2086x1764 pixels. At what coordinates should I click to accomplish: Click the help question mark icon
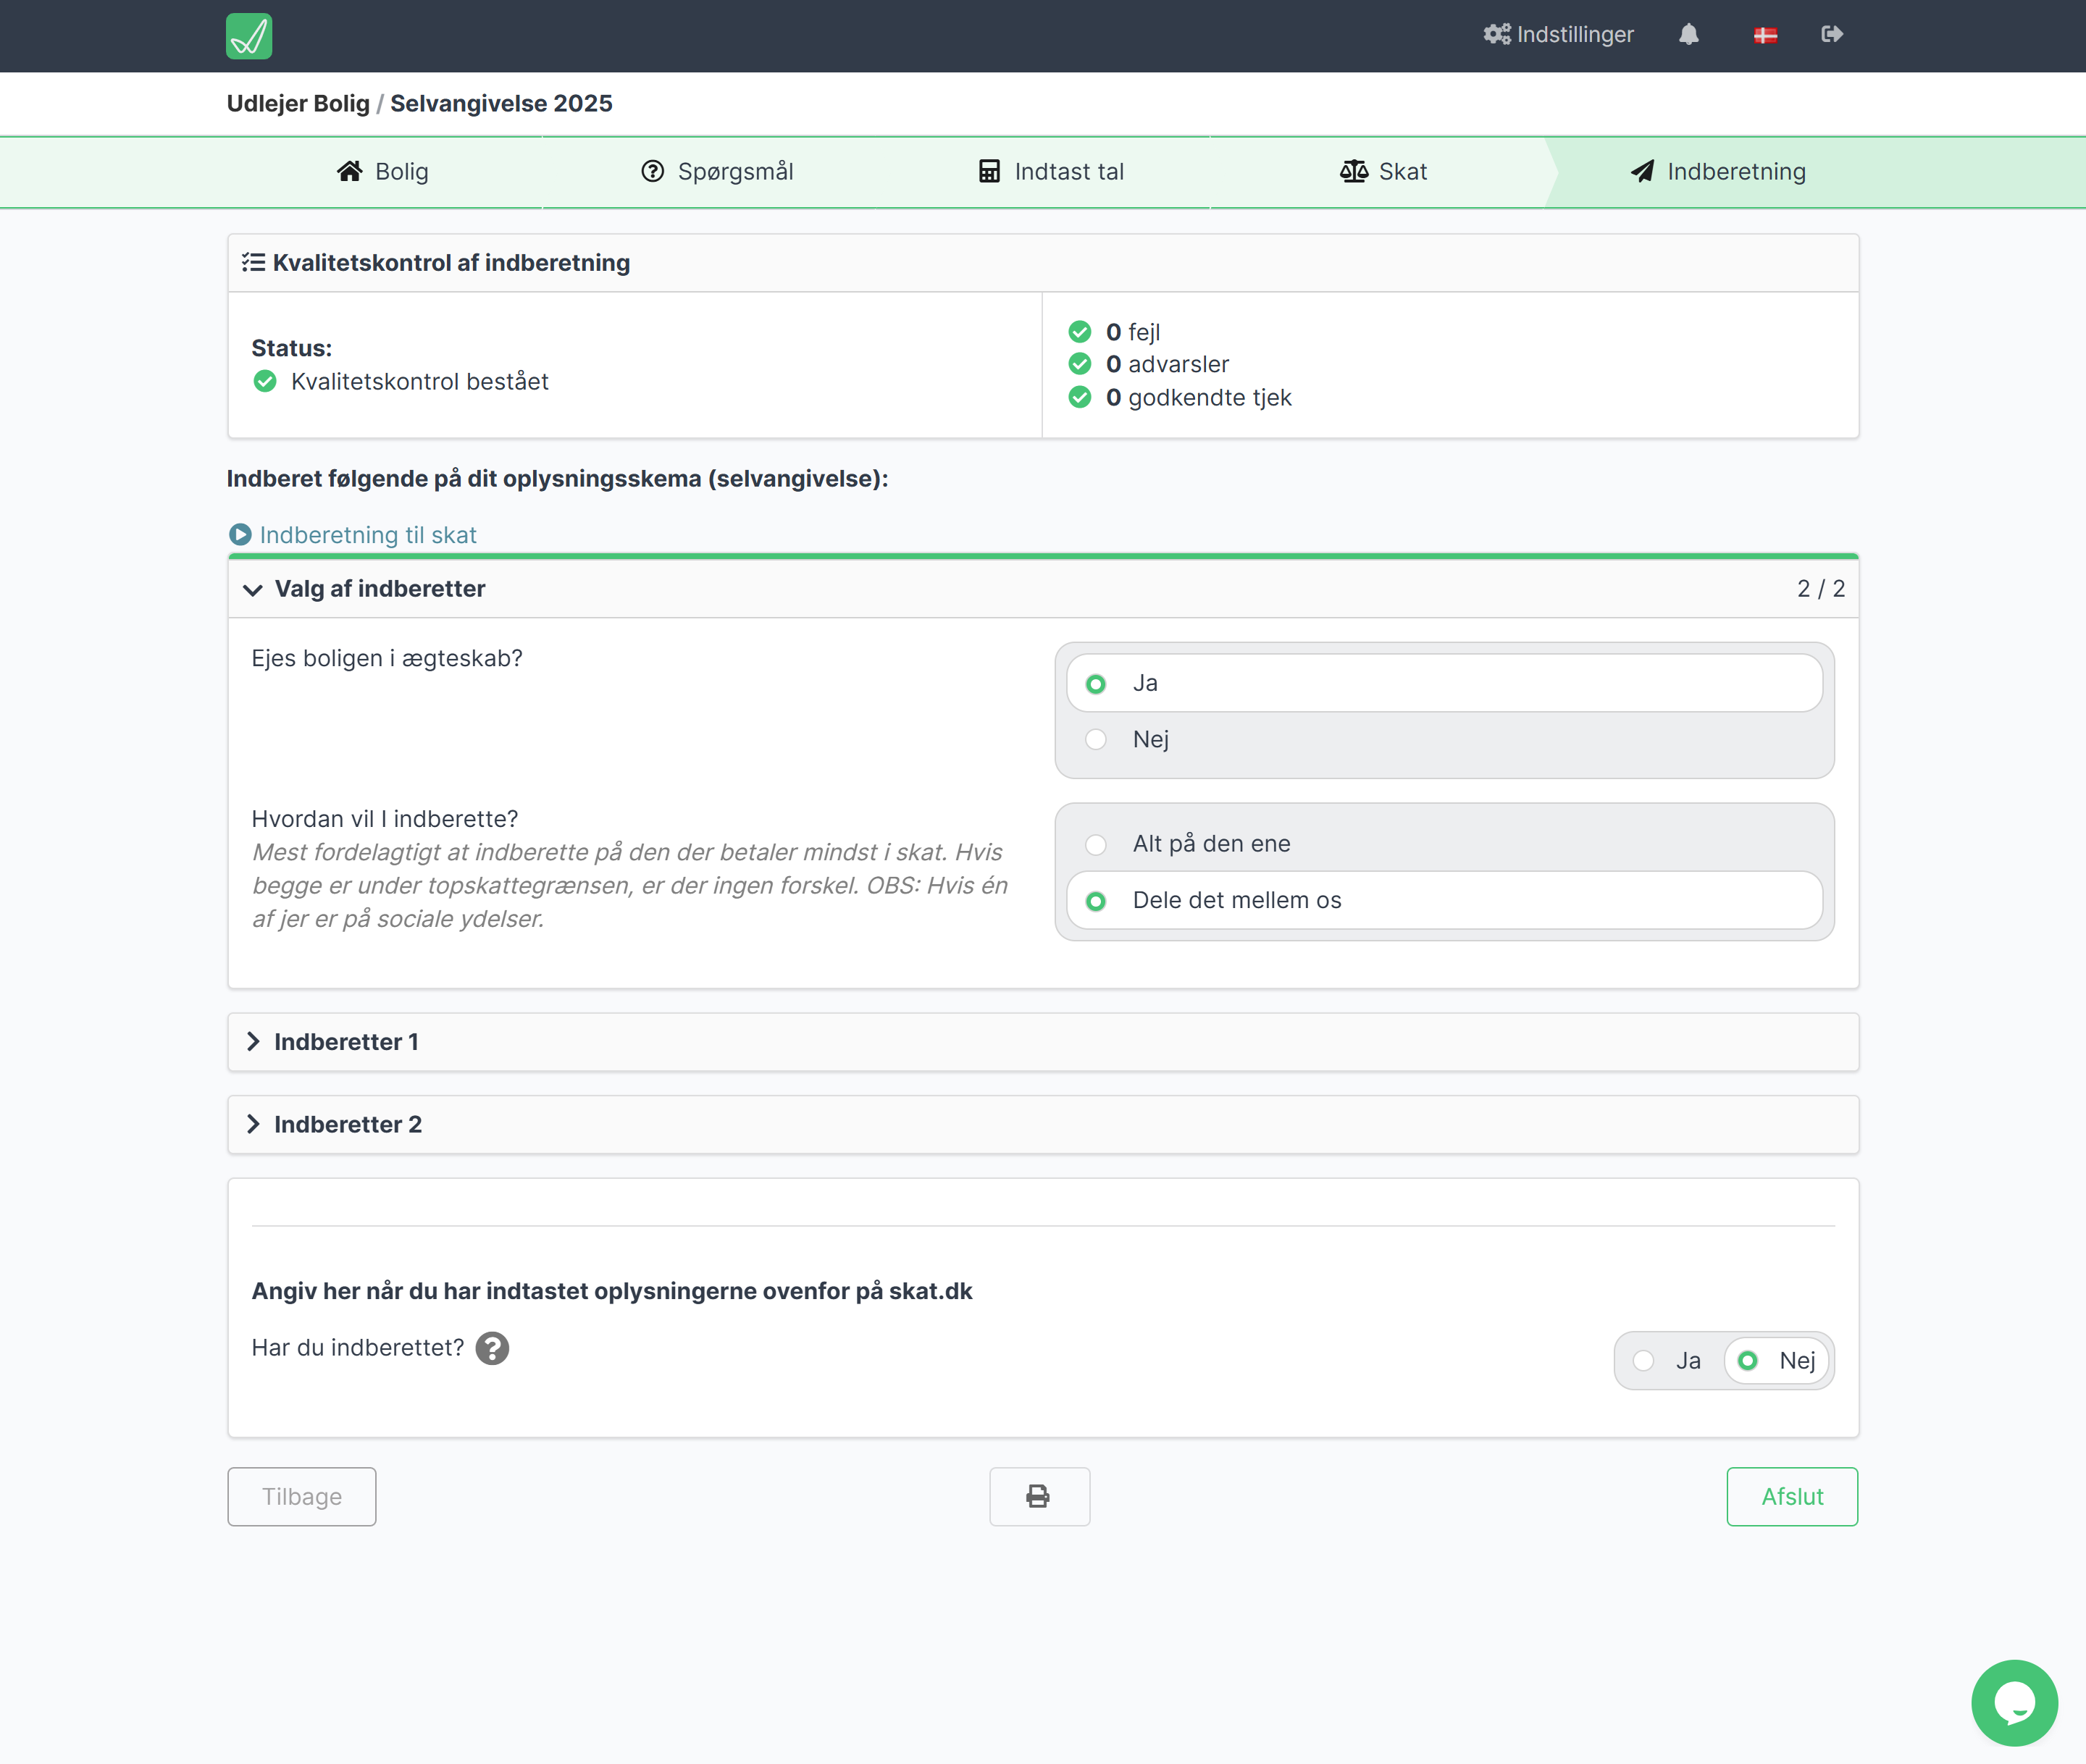(x=492, y=1348)
